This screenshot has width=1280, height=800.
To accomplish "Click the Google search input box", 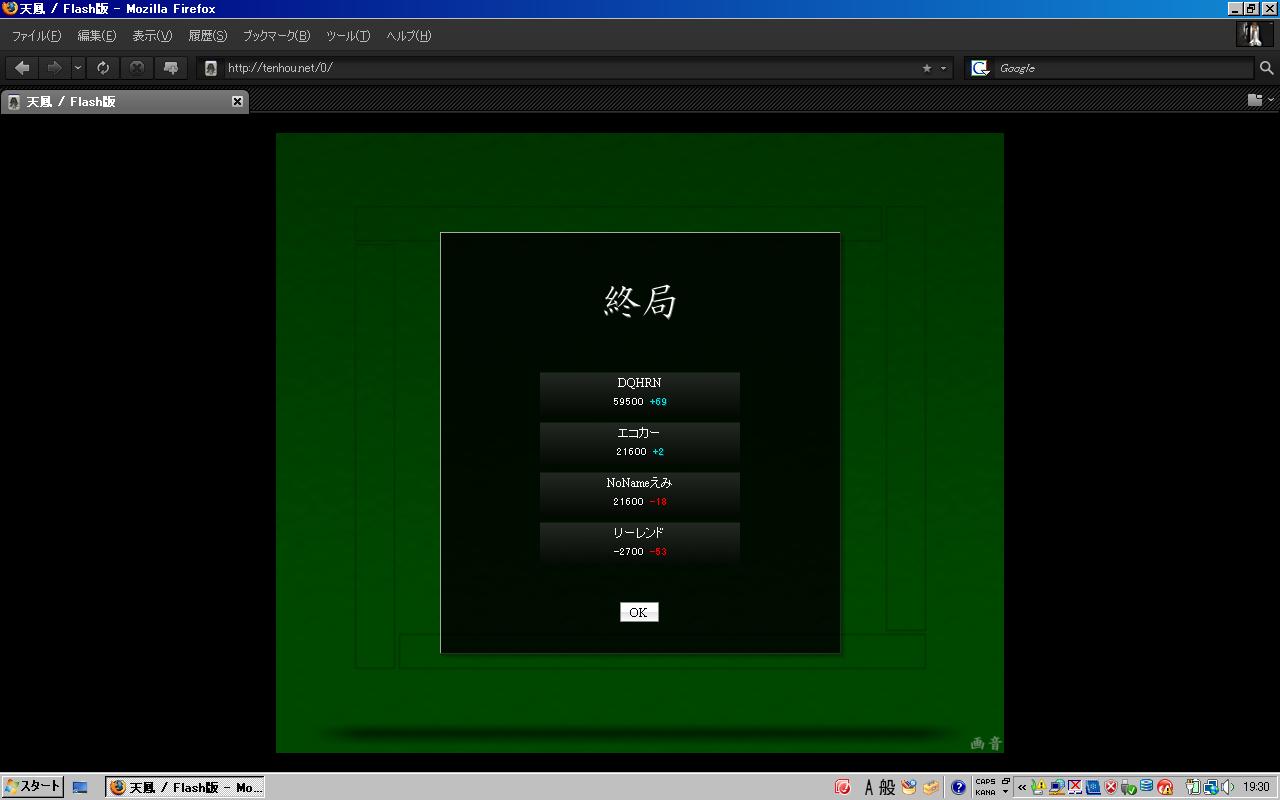I will tap(1122, 68).
